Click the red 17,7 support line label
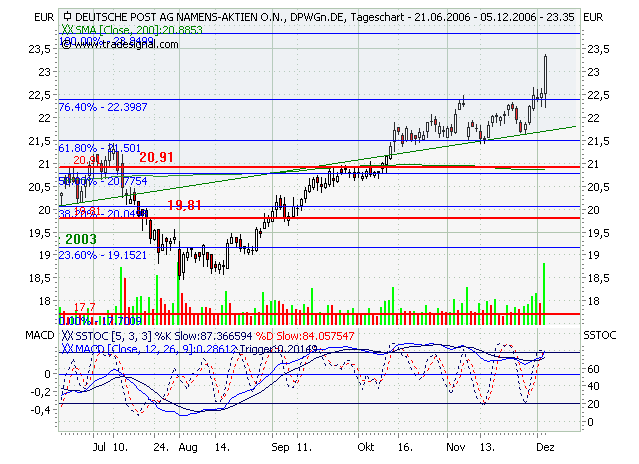This screenshot has width=639, height=464. (84, 307)
